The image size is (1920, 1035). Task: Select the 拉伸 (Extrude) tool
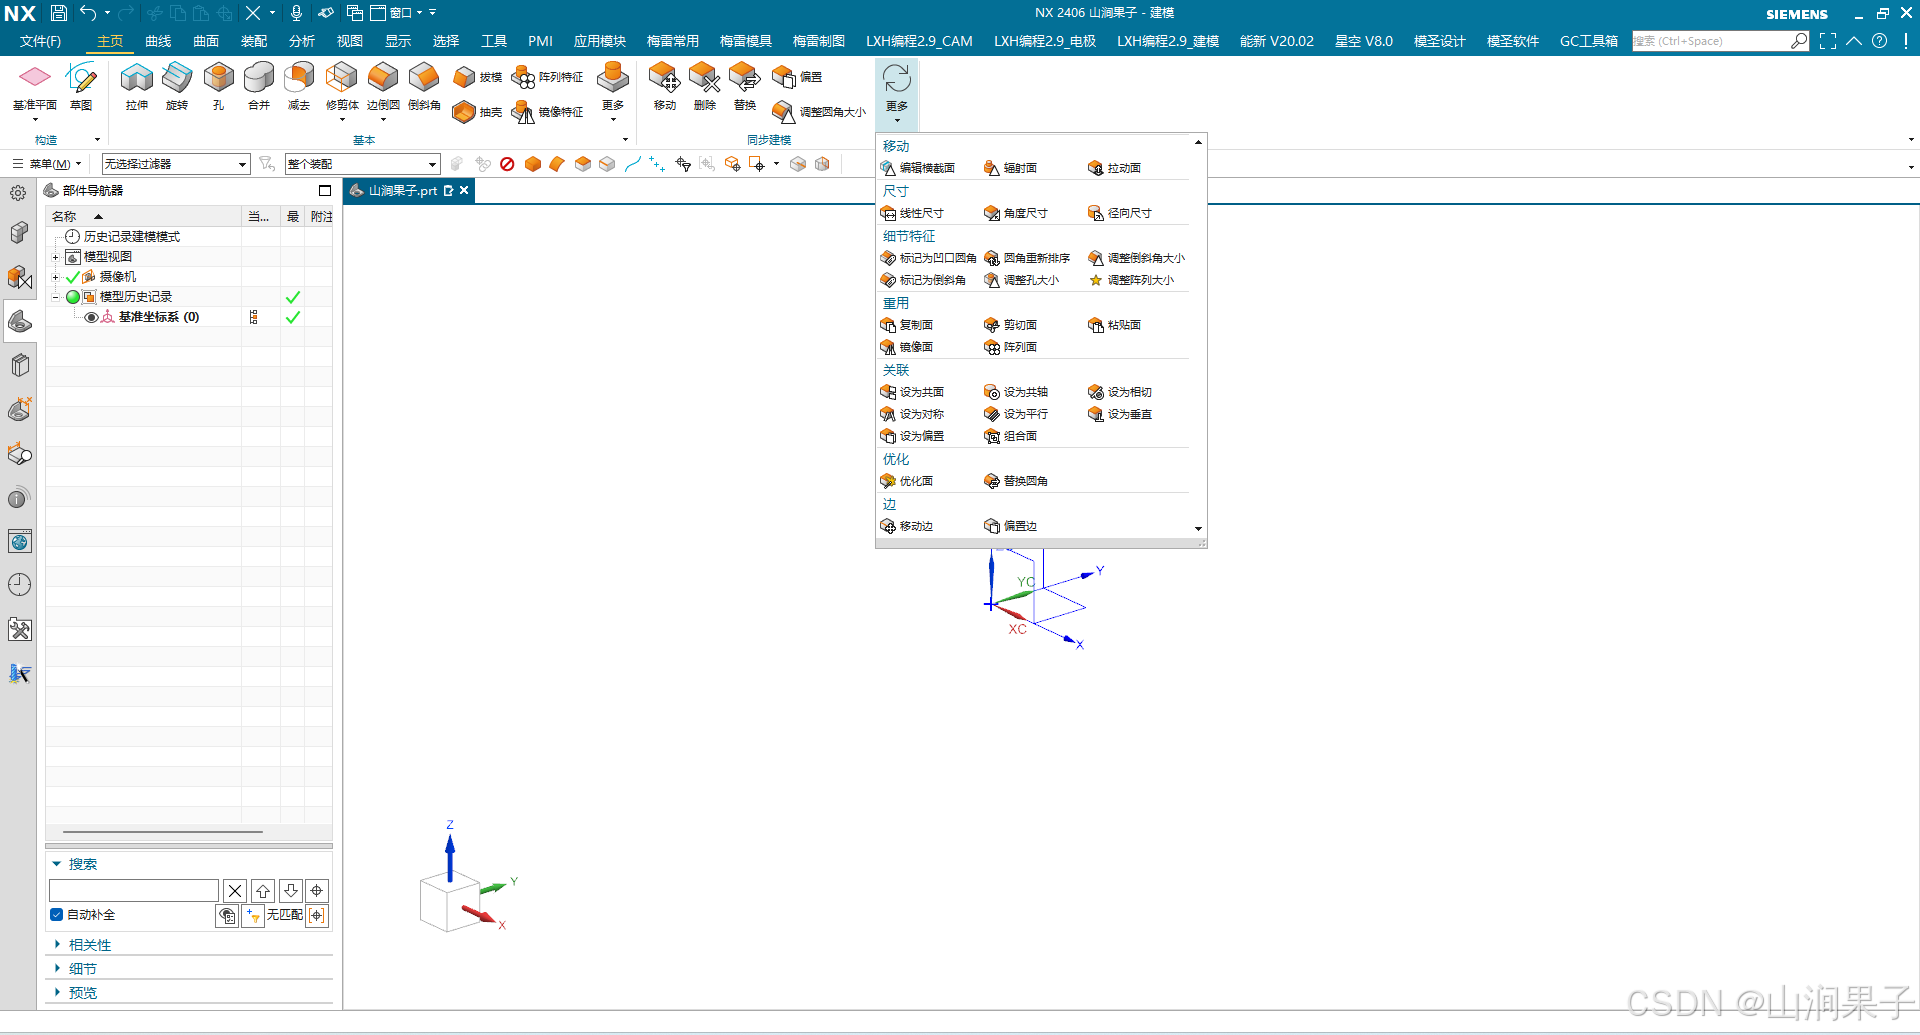pyautogui.click(x=137, y=86)
